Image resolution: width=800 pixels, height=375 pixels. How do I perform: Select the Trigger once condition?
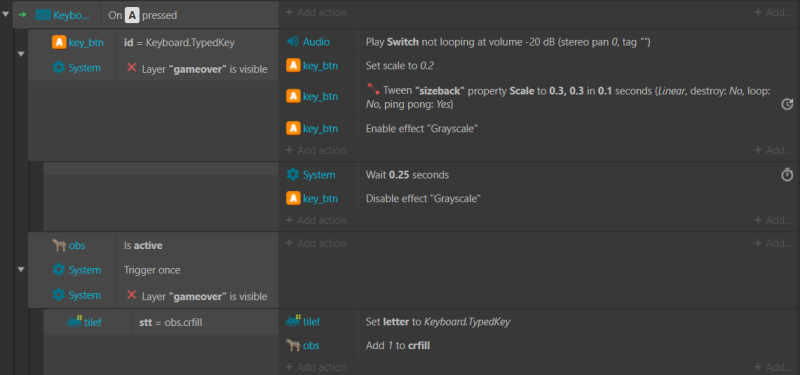click(x=152, y=270)
